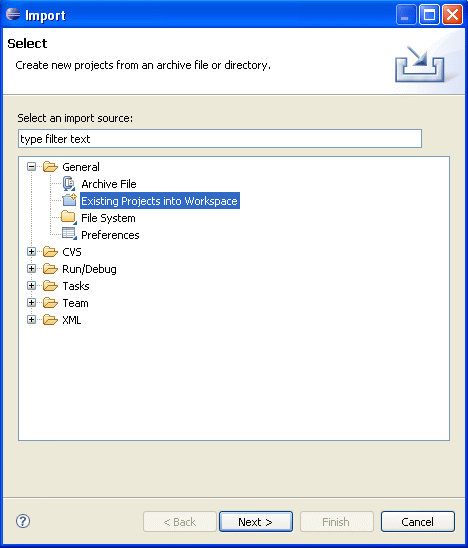Click the Archive File import icon

point(69,184)
